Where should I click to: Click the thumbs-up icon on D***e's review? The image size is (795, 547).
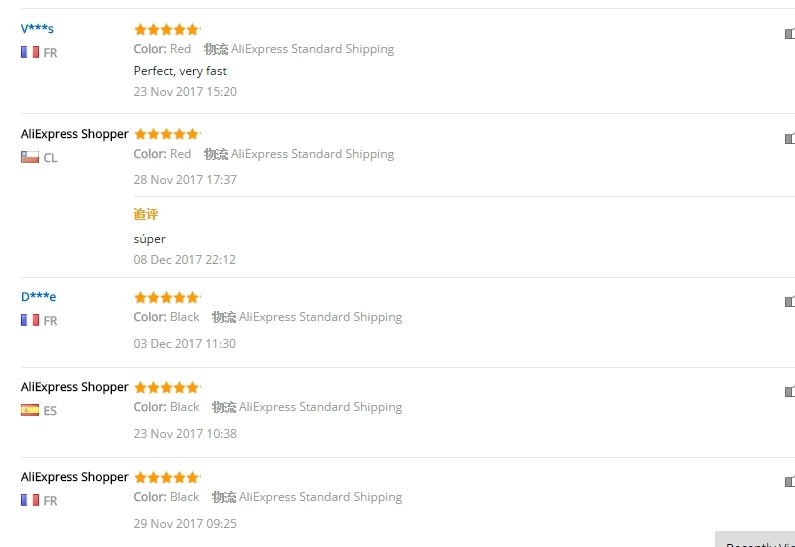pos(789,302)
